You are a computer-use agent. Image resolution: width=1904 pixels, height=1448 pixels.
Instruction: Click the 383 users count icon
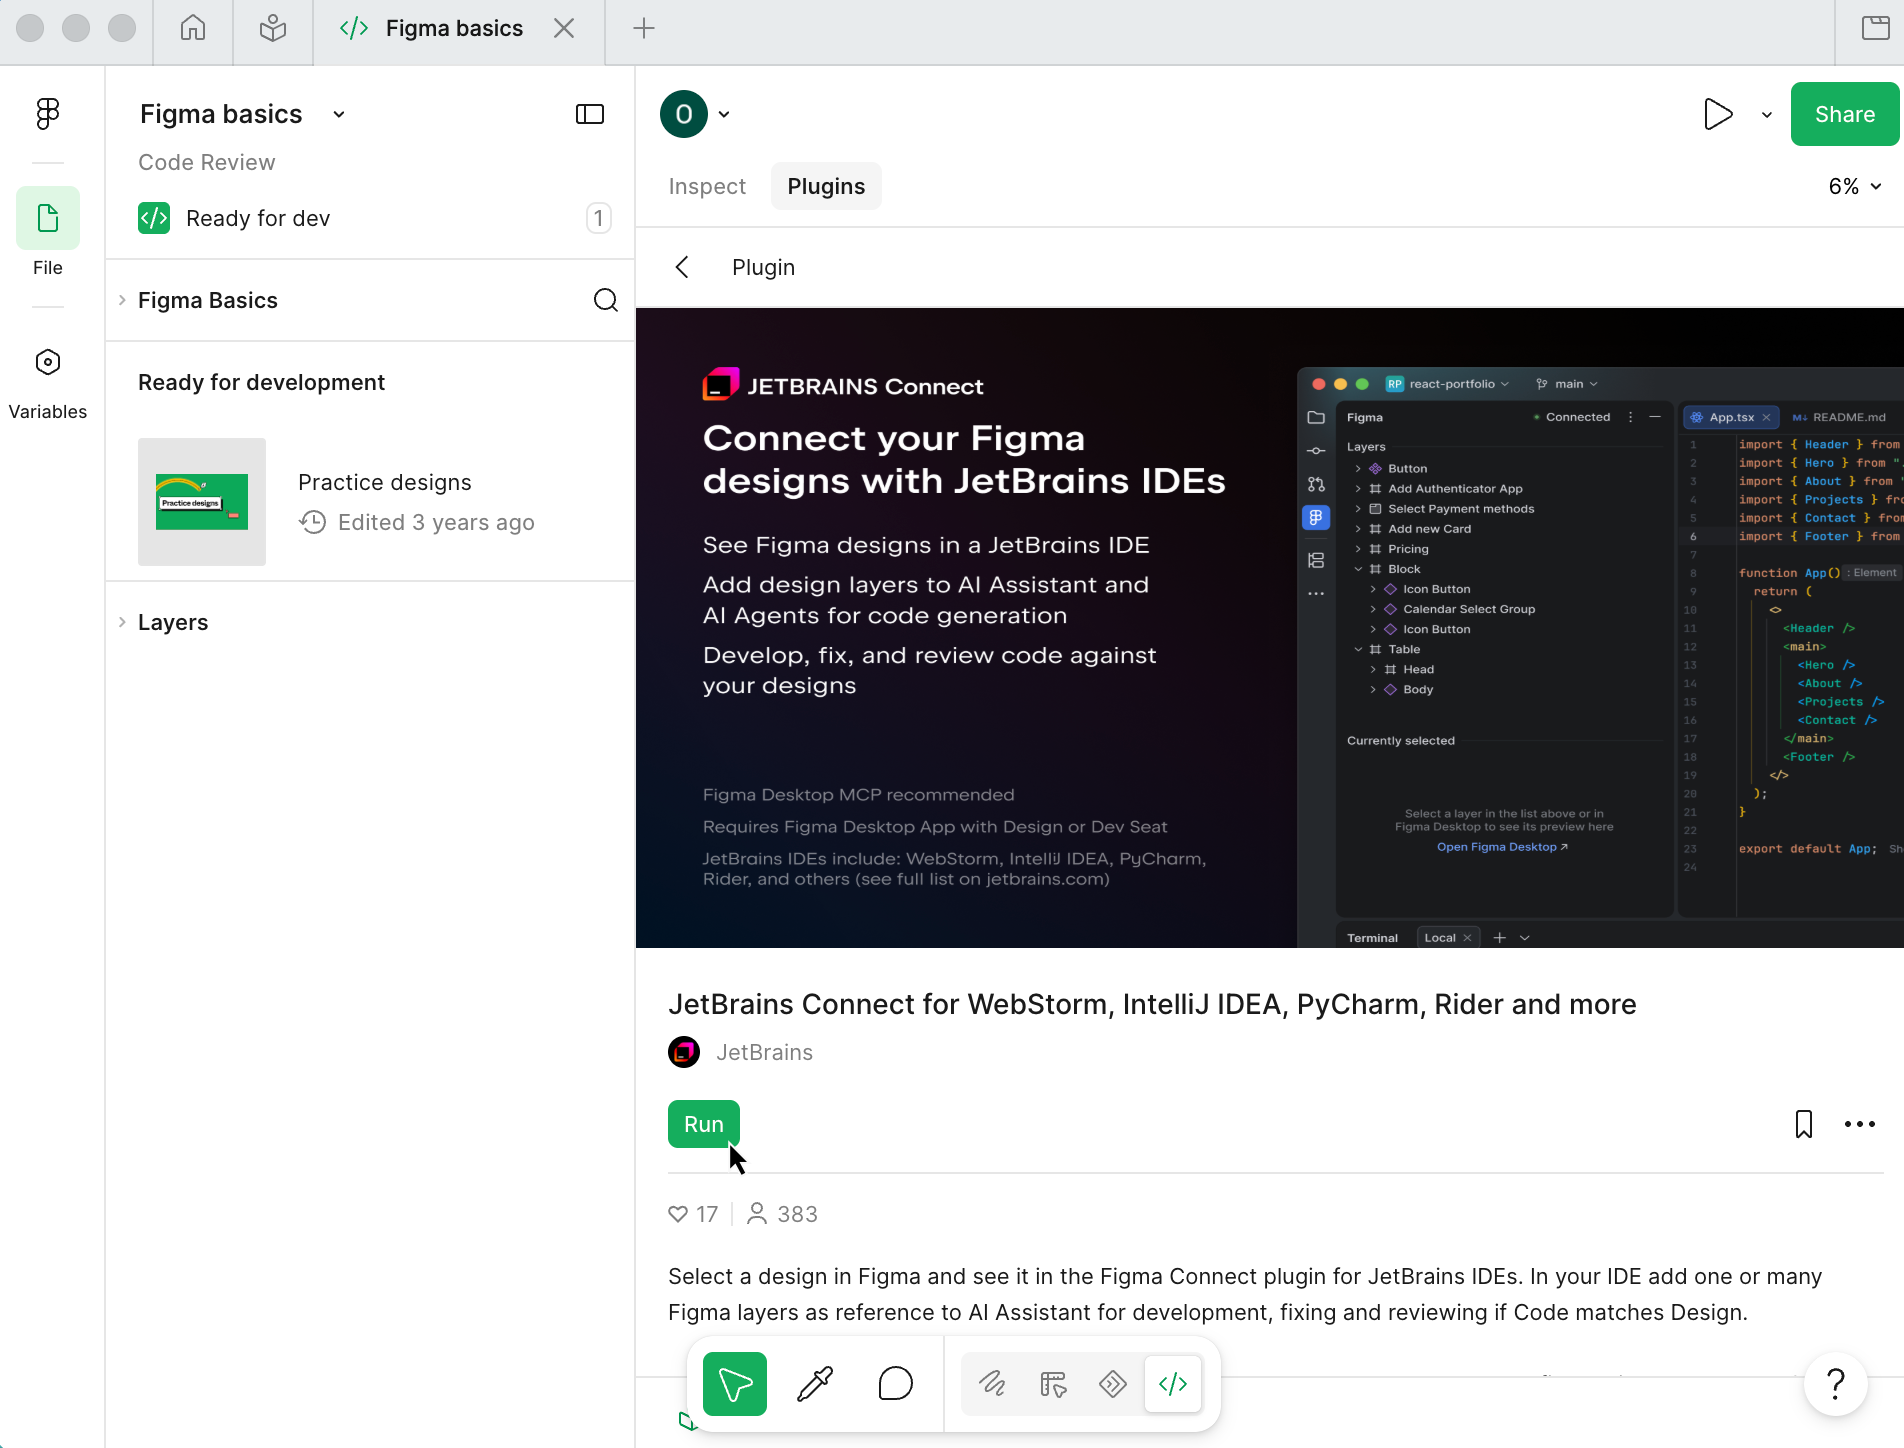(757, 1214)
